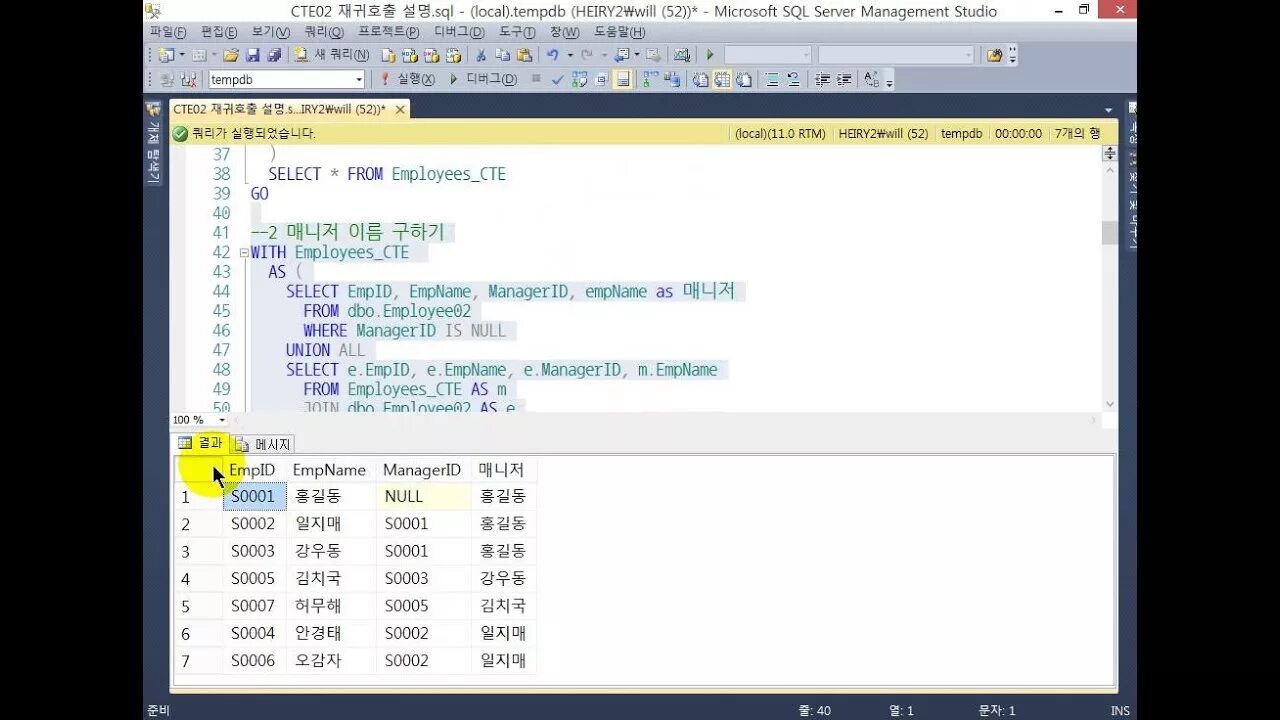Toggle Include Client Statistics
Viewport: 1280px width, 720px height.
pos(672,80)
